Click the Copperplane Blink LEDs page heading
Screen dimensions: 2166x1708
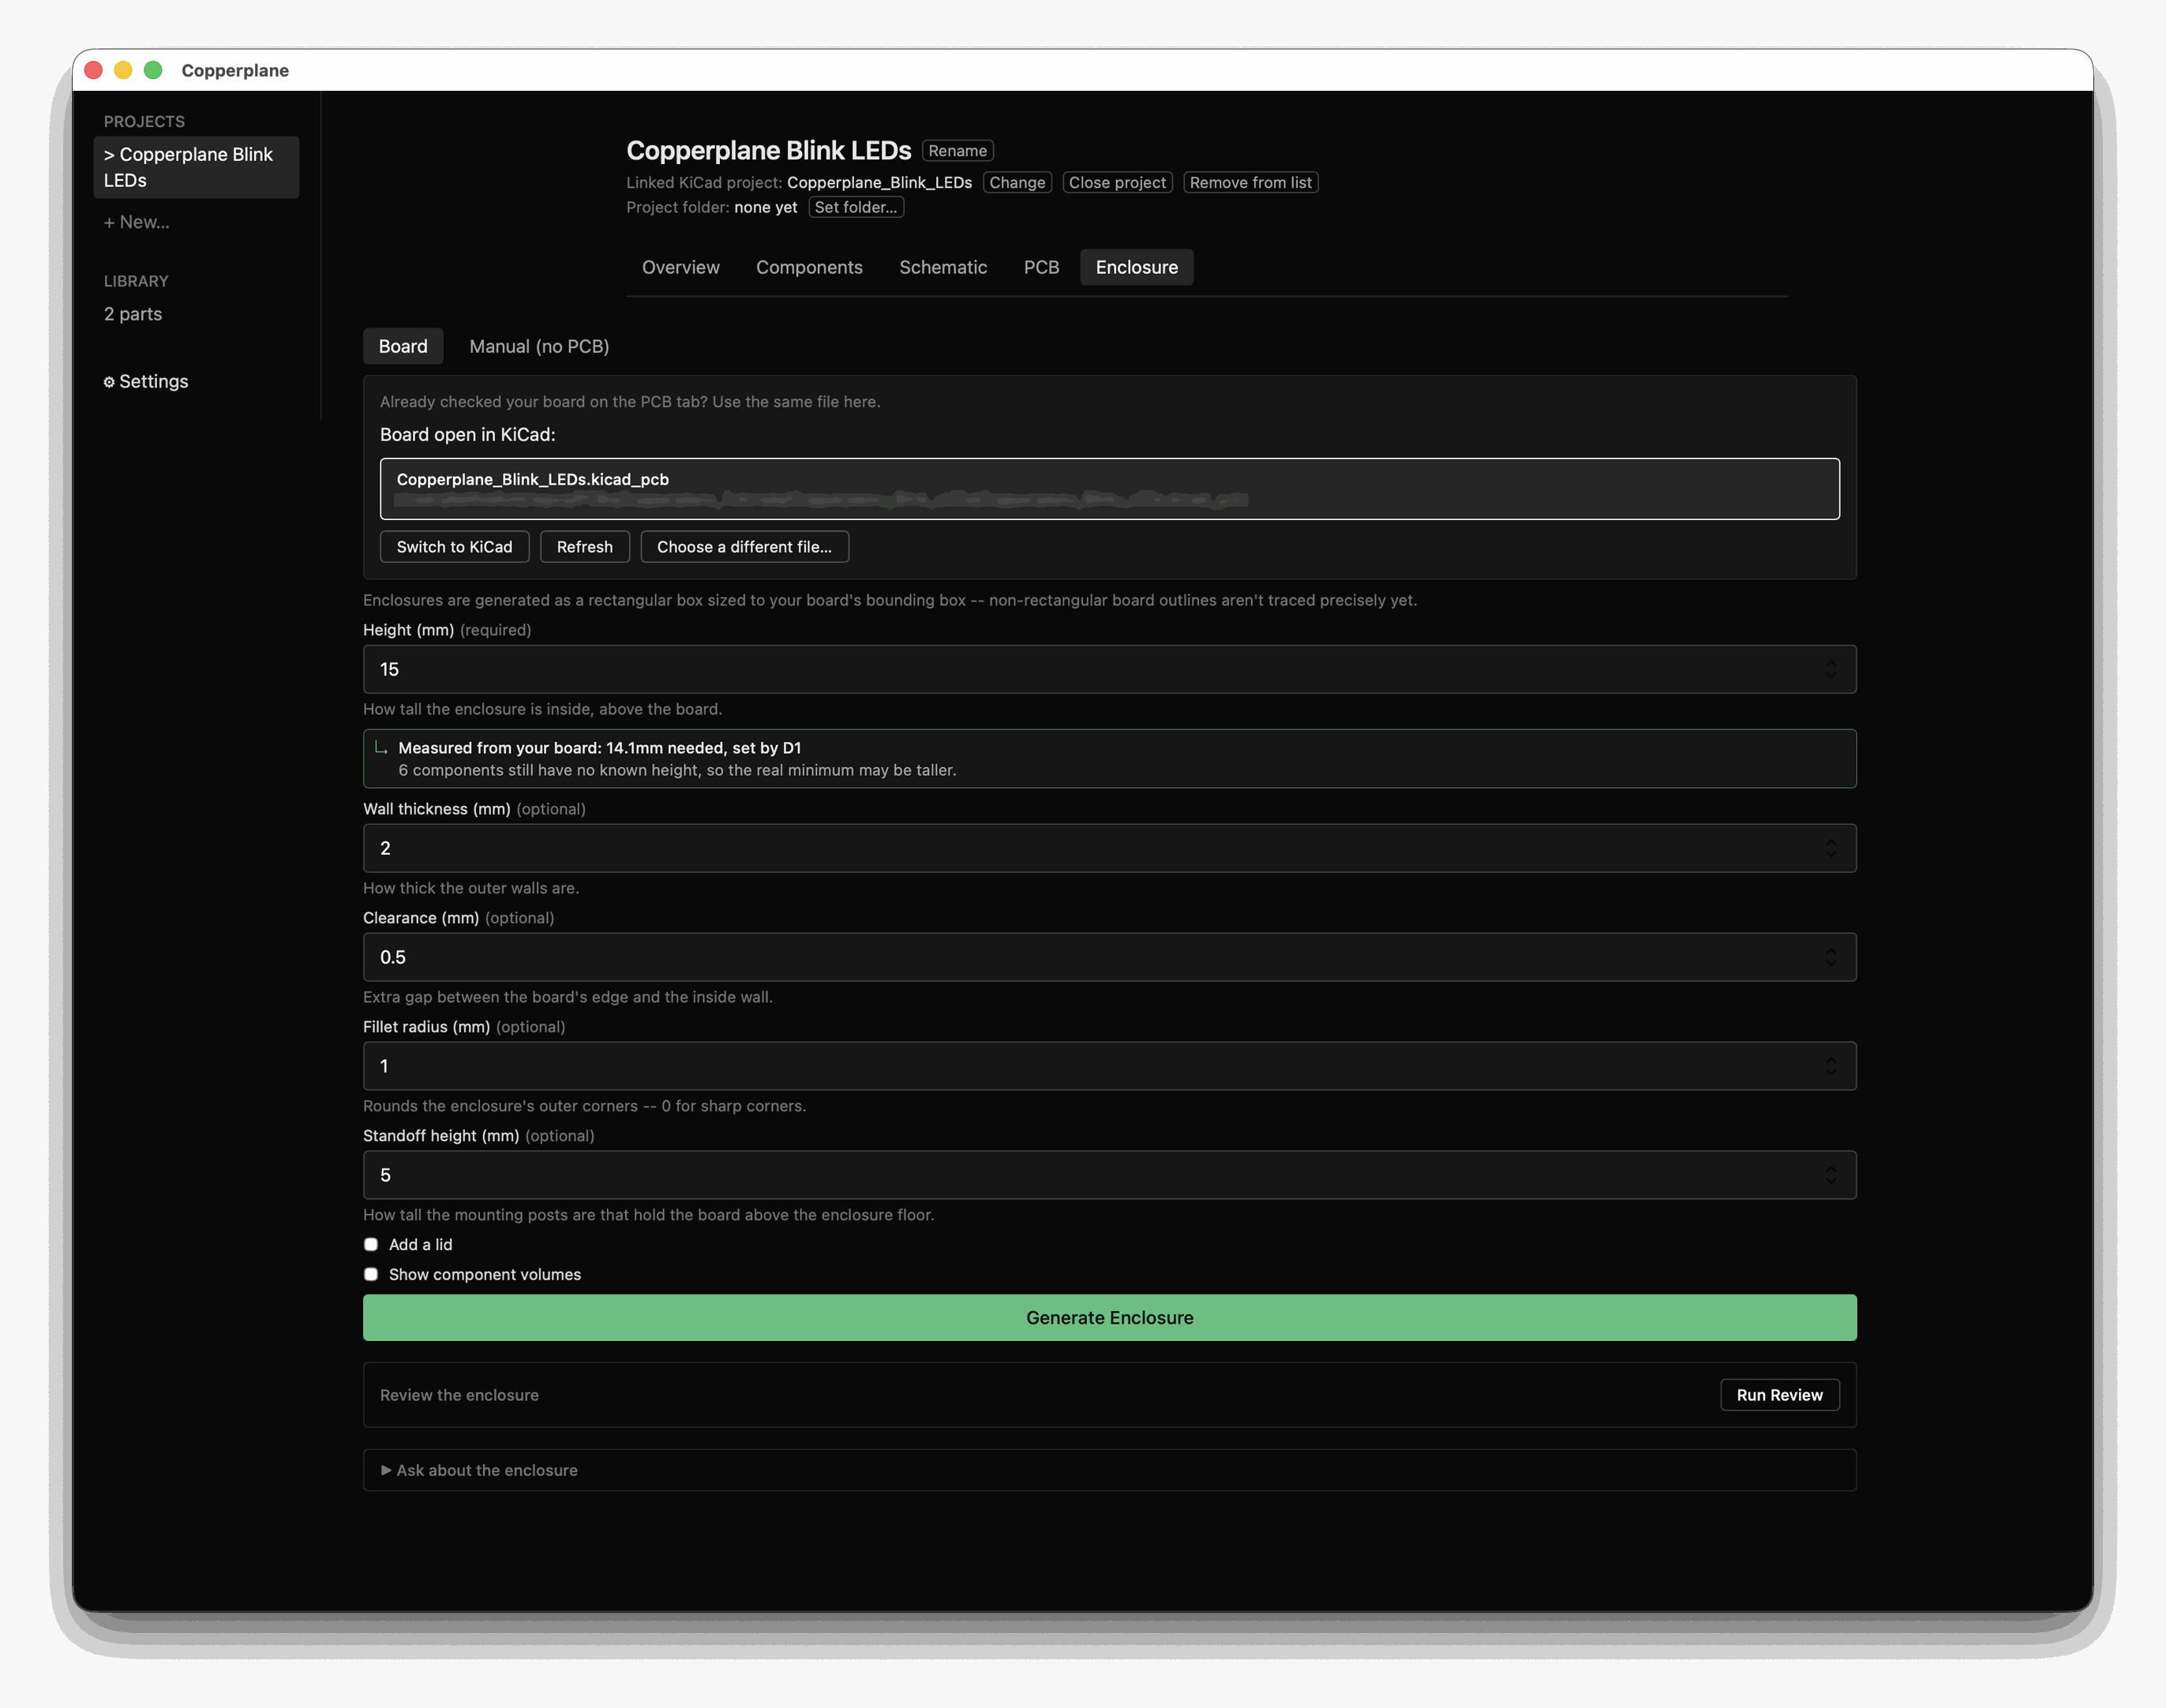click(768, 151)
